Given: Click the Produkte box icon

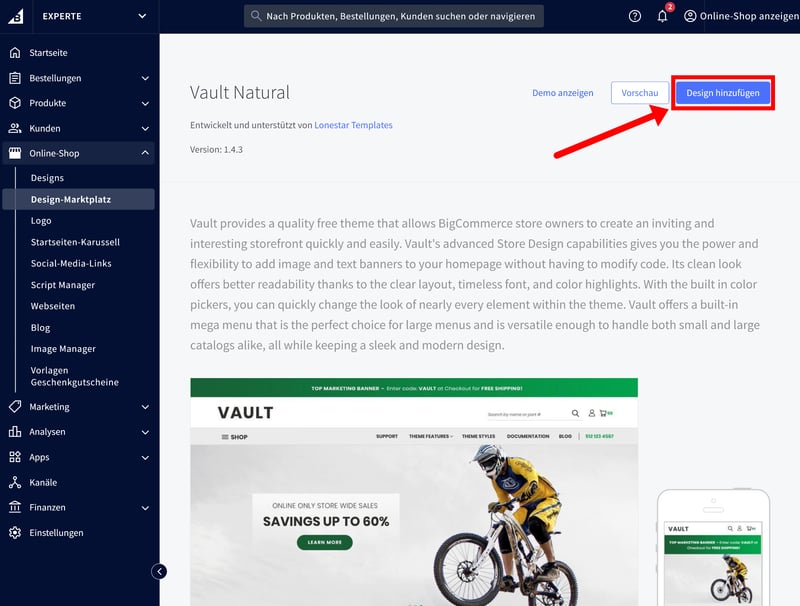Looking at the screenshot, I should [x=15, y=103].
